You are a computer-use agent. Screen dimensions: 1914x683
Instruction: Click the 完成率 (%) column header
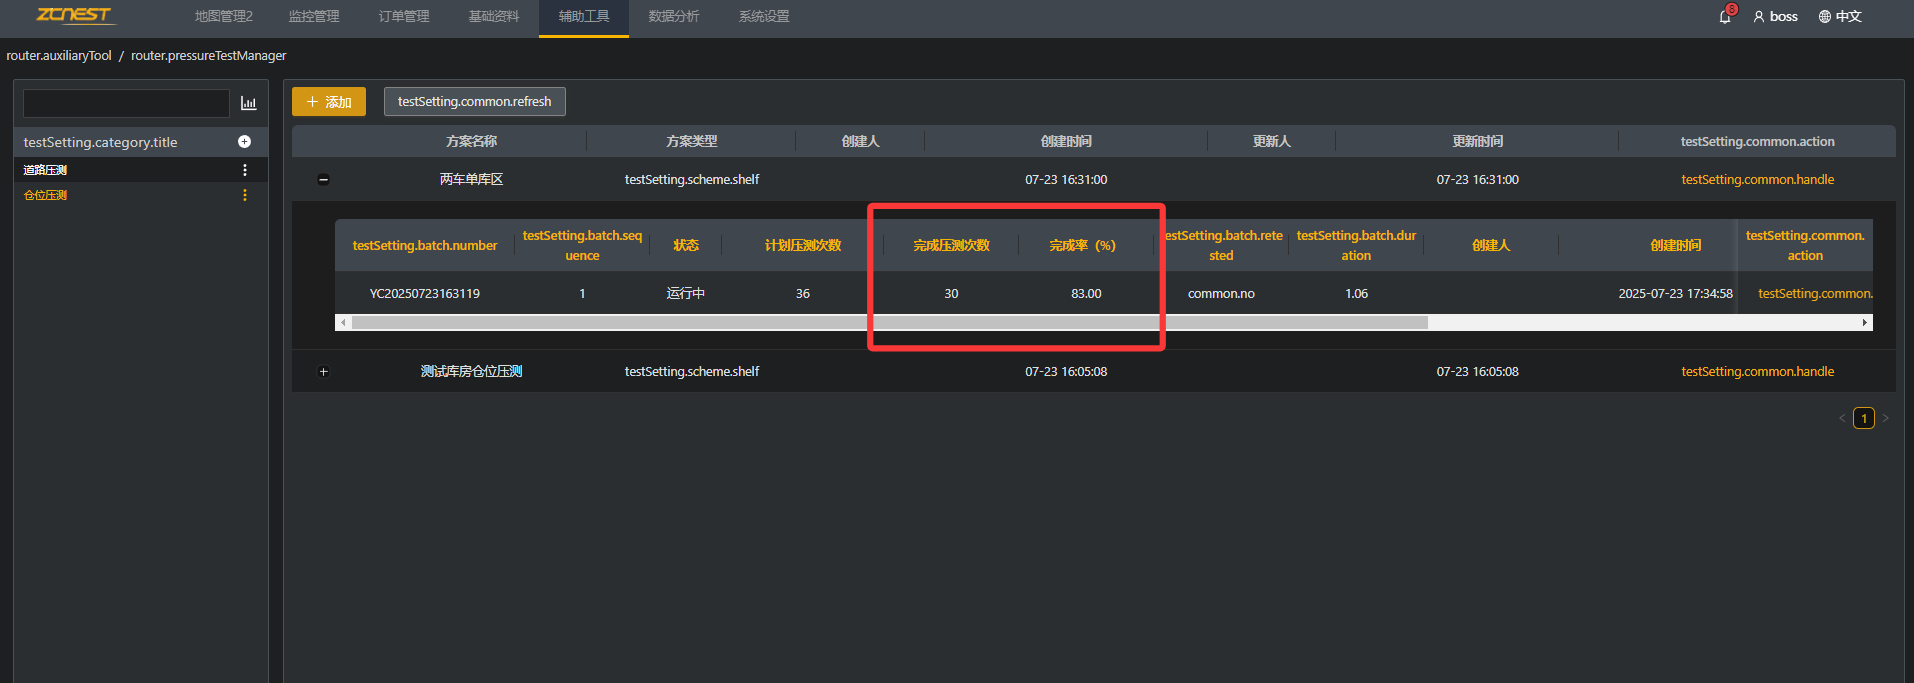(x=1083, y=246)
